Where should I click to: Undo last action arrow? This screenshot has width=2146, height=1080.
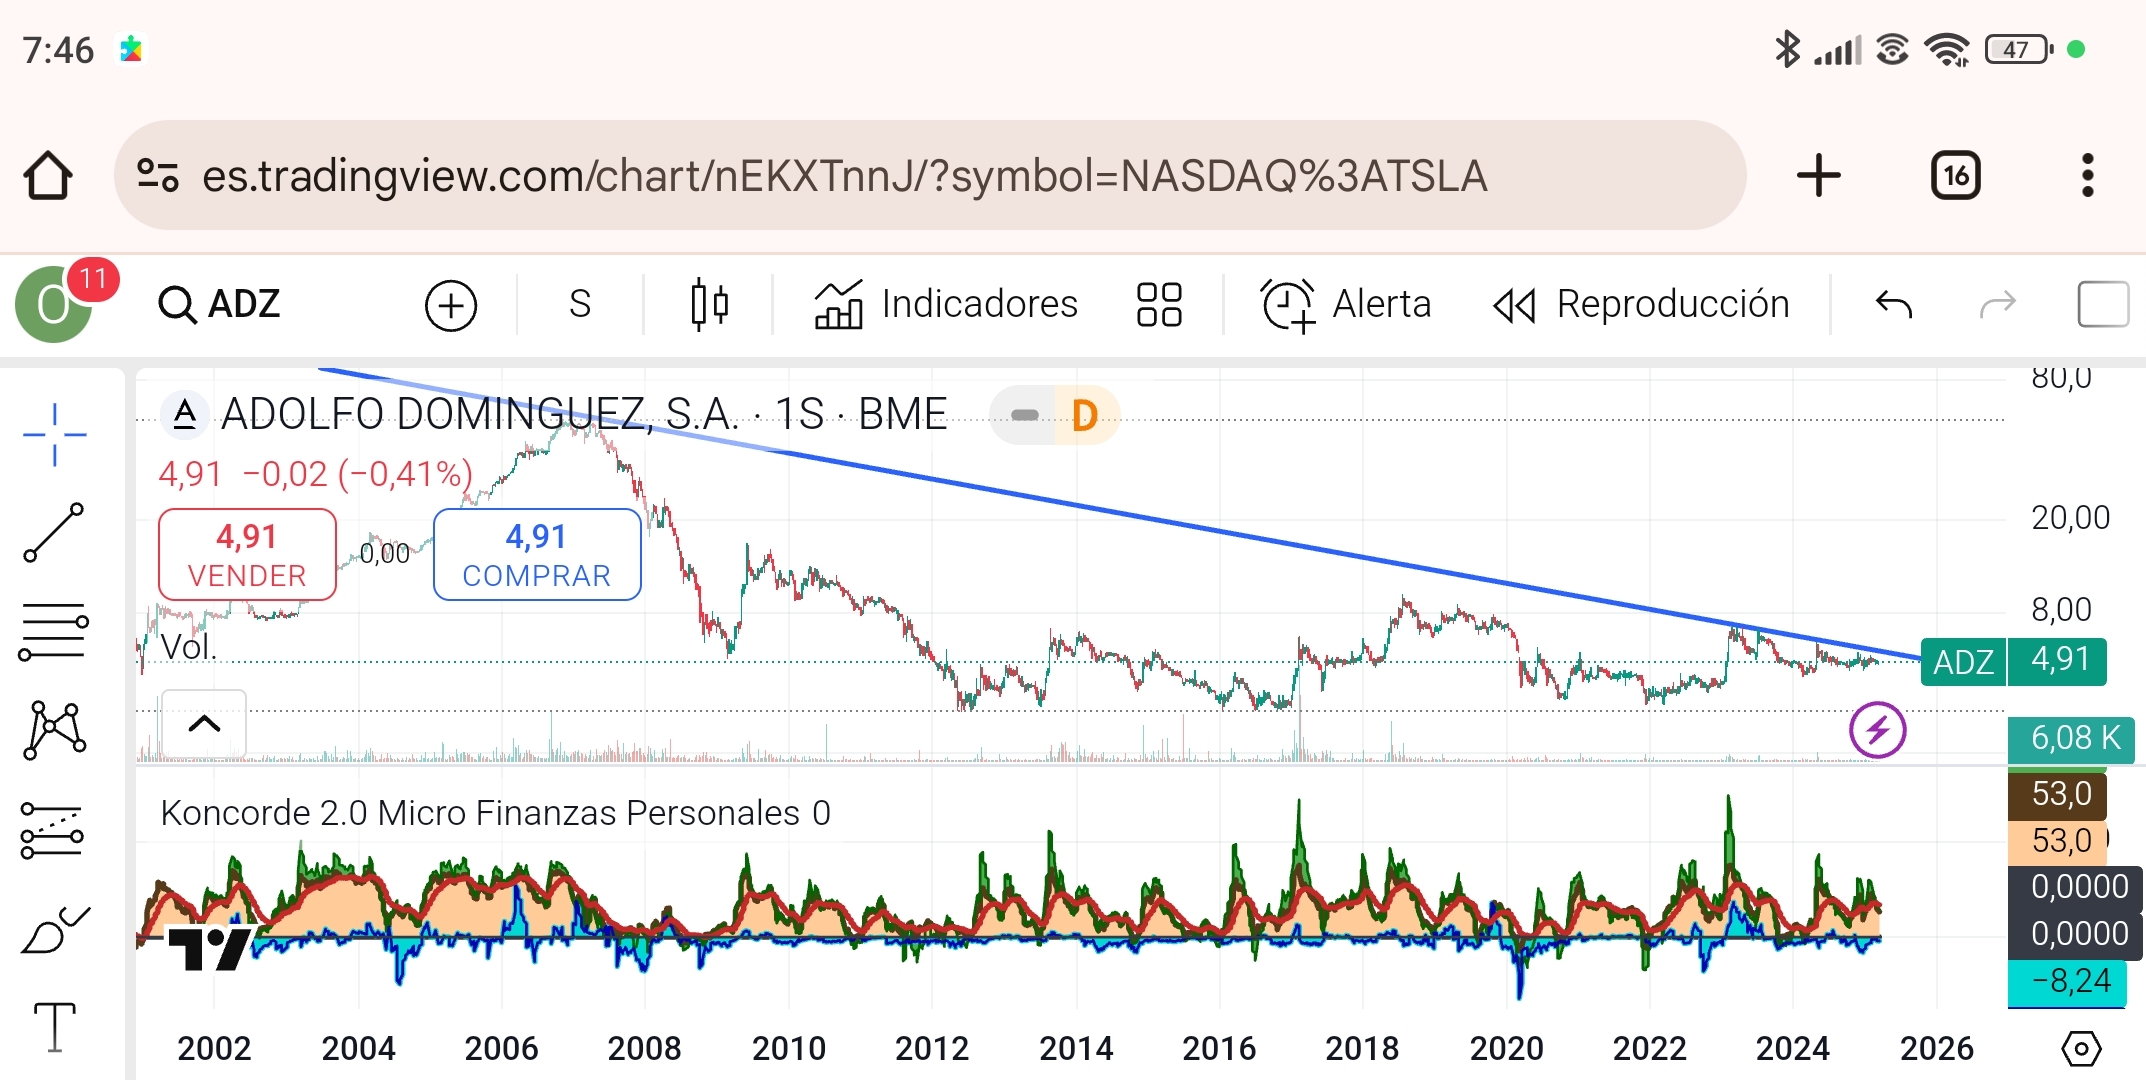(x=1893, y=303)
